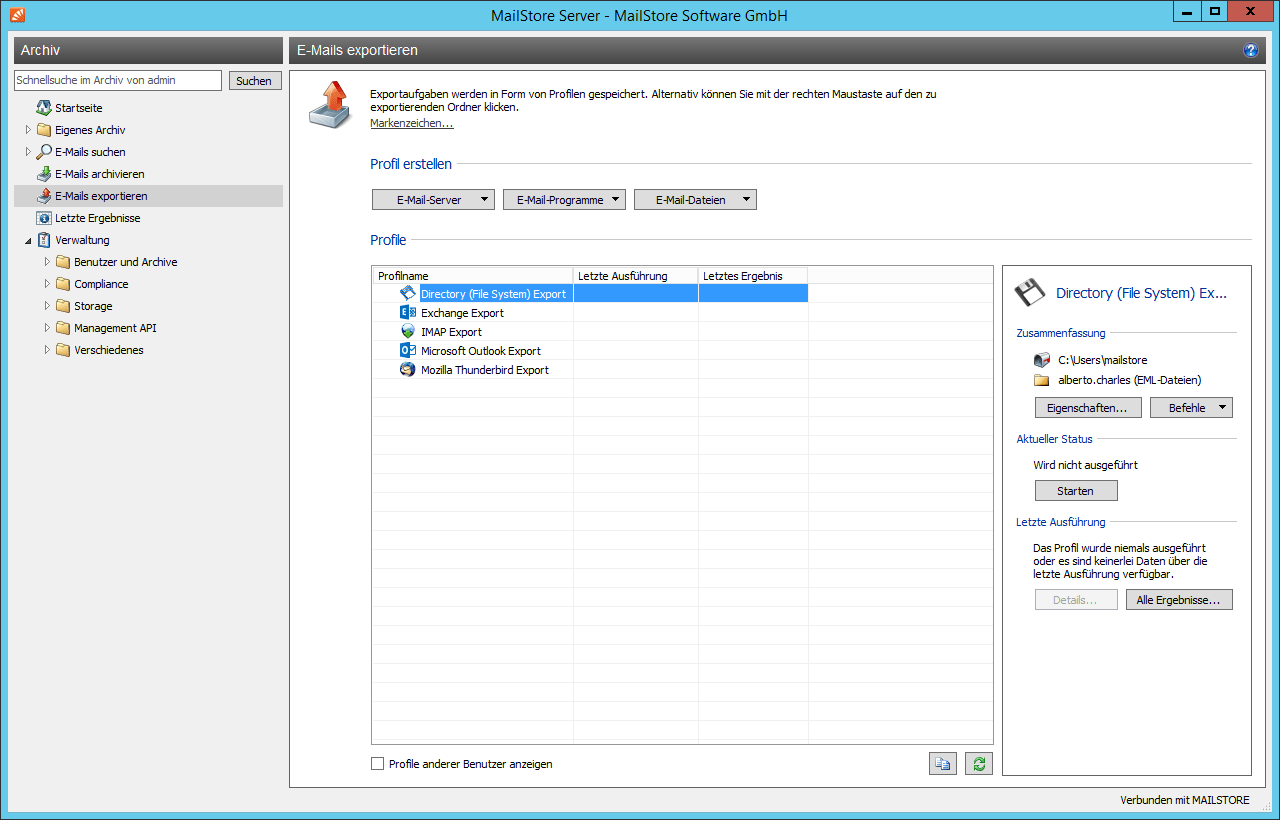
Task: Sort by the Letzte Ausführung column header
Action: pos(636,275)
